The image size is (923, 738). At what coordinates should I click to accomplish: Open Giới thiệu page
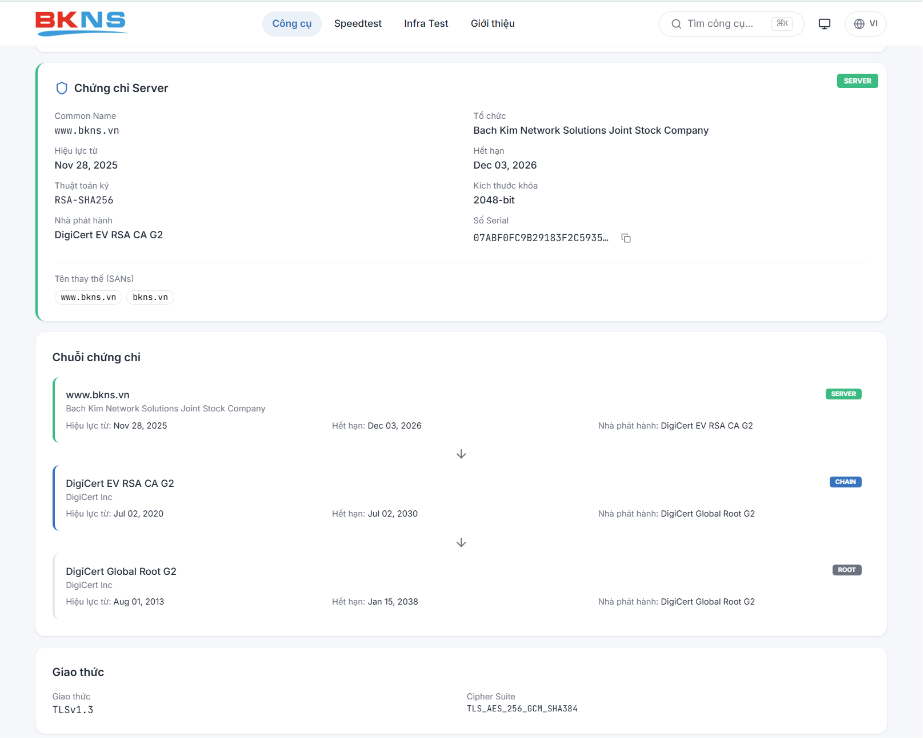[x=493, y=24]
